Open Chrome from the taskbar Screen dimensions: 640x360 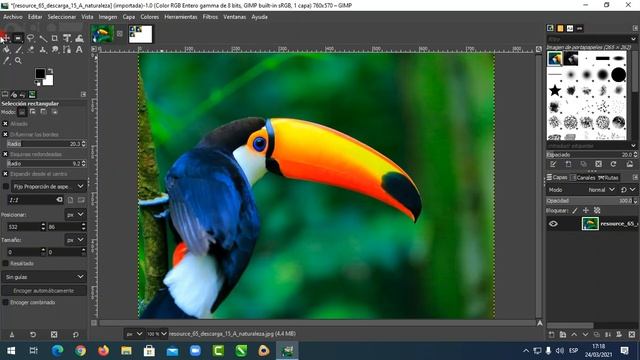point(80,351)
